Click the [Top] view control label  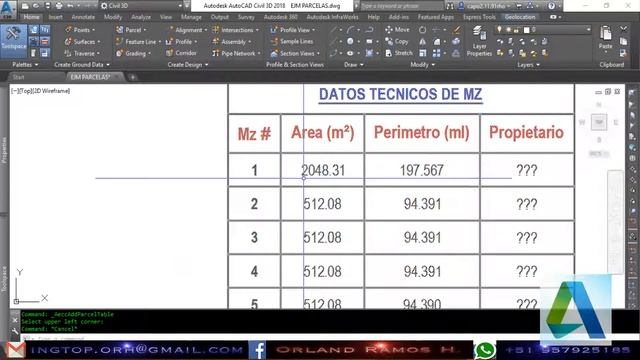tap(25, 91)
